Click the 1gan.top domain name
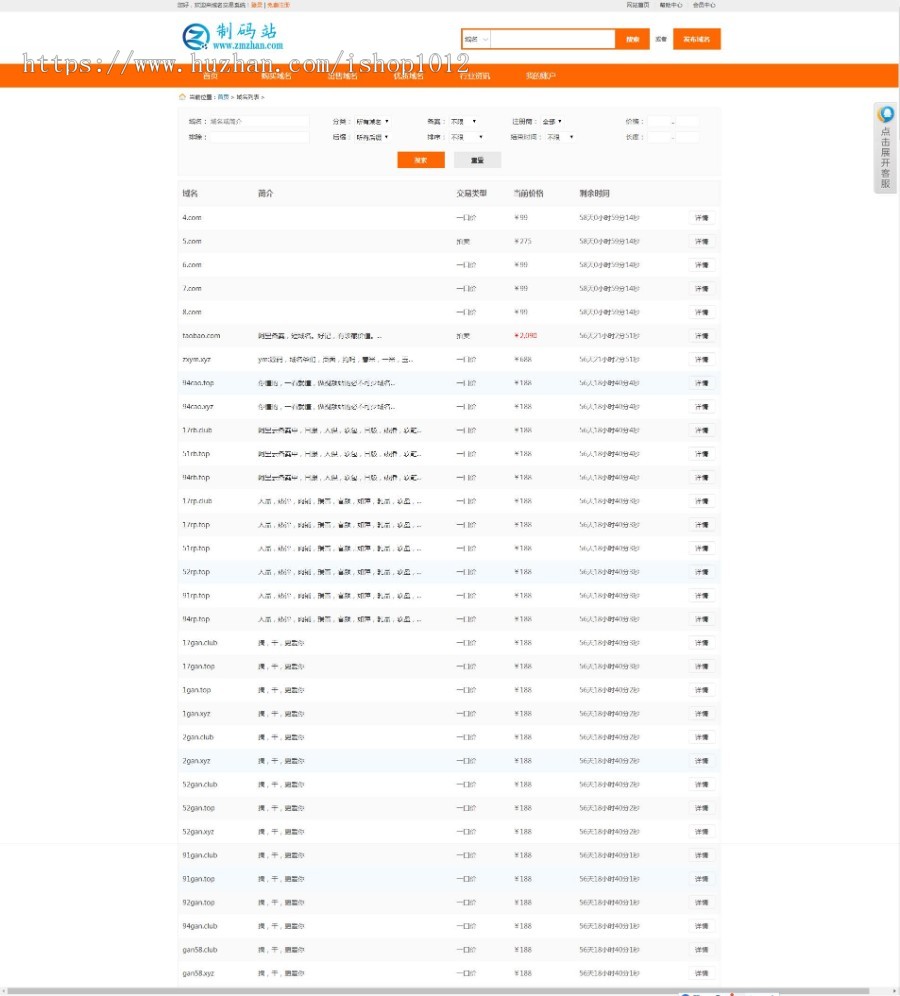The image size is (900, 996). click(x=196, y=690)
